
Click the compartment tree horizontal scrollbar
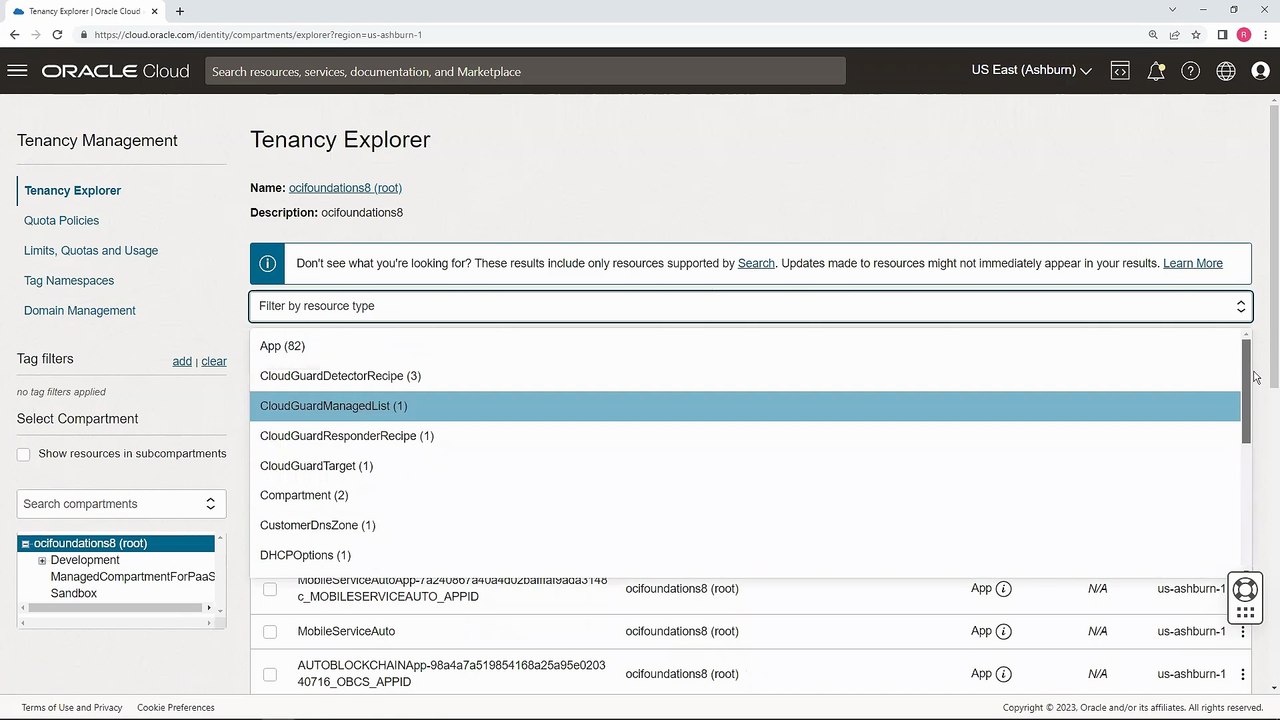[x=116, y=608]
